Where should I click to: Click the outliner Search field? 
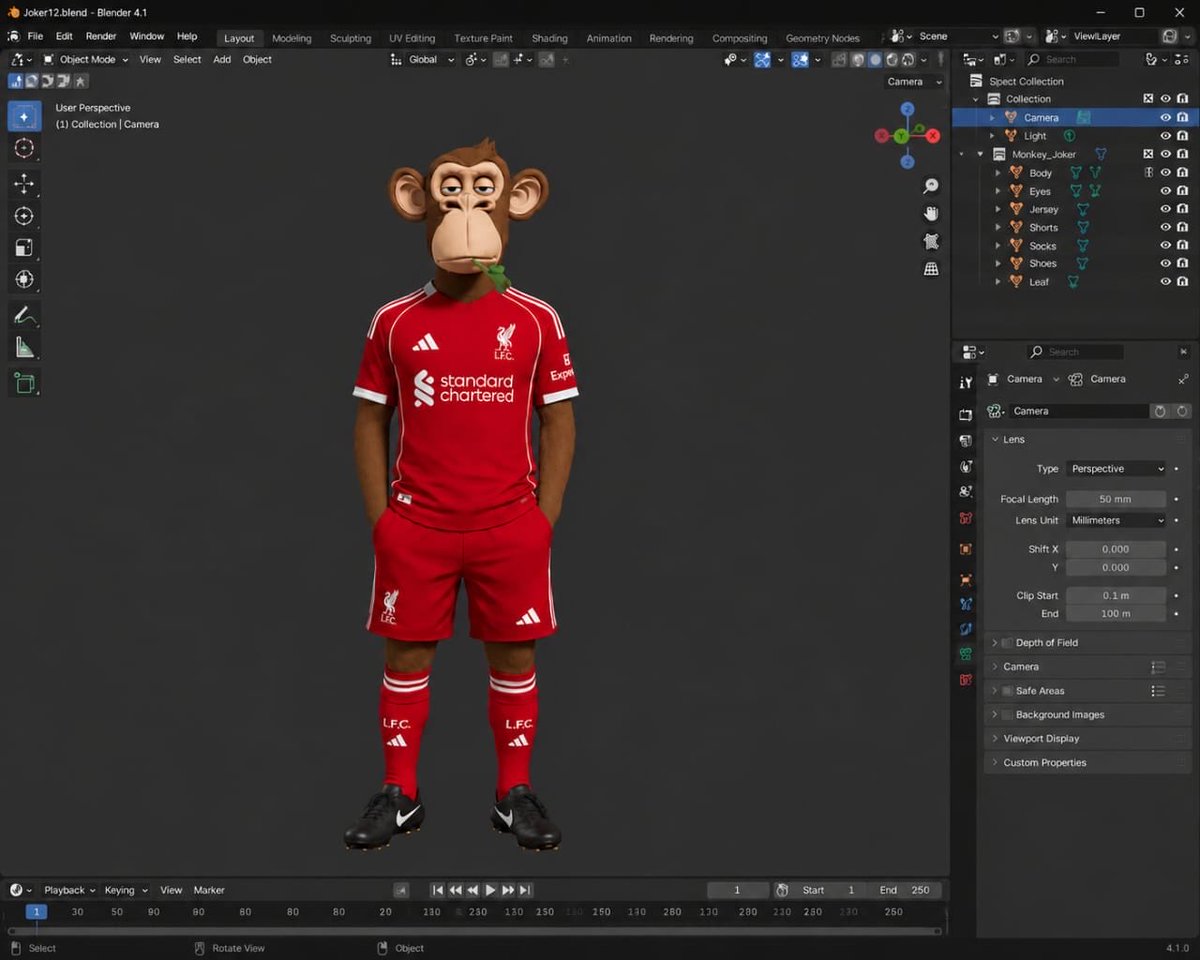[x=1072, y=59]
